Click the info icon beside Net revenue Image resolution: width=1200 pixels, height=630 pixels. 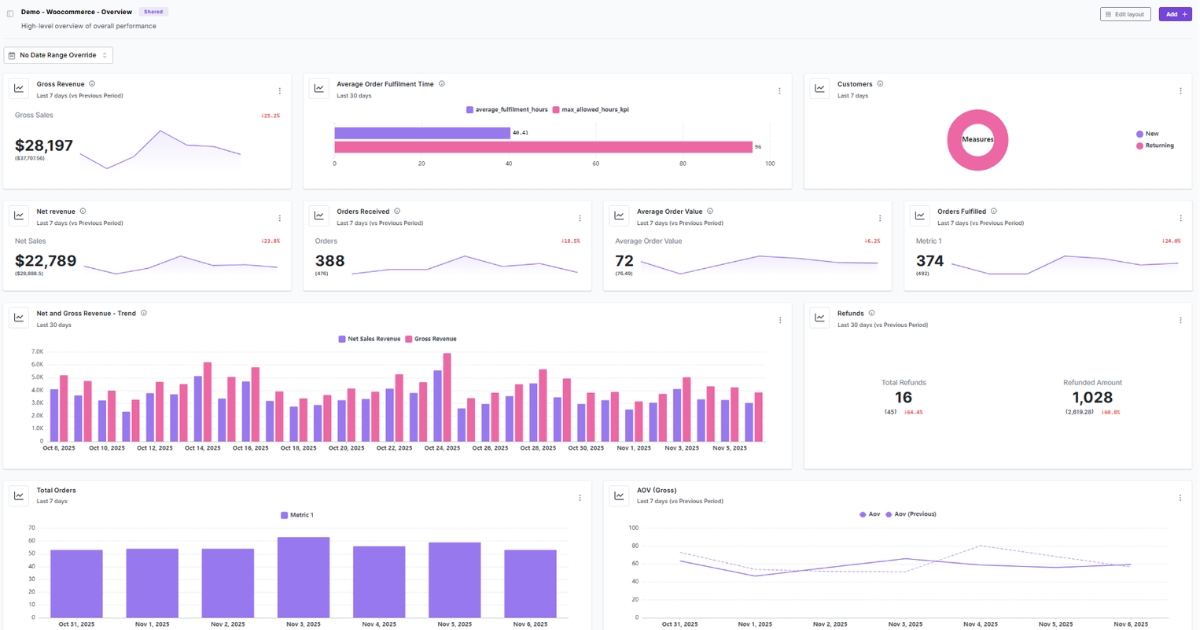pyautogui.click(x=82, y=210)
